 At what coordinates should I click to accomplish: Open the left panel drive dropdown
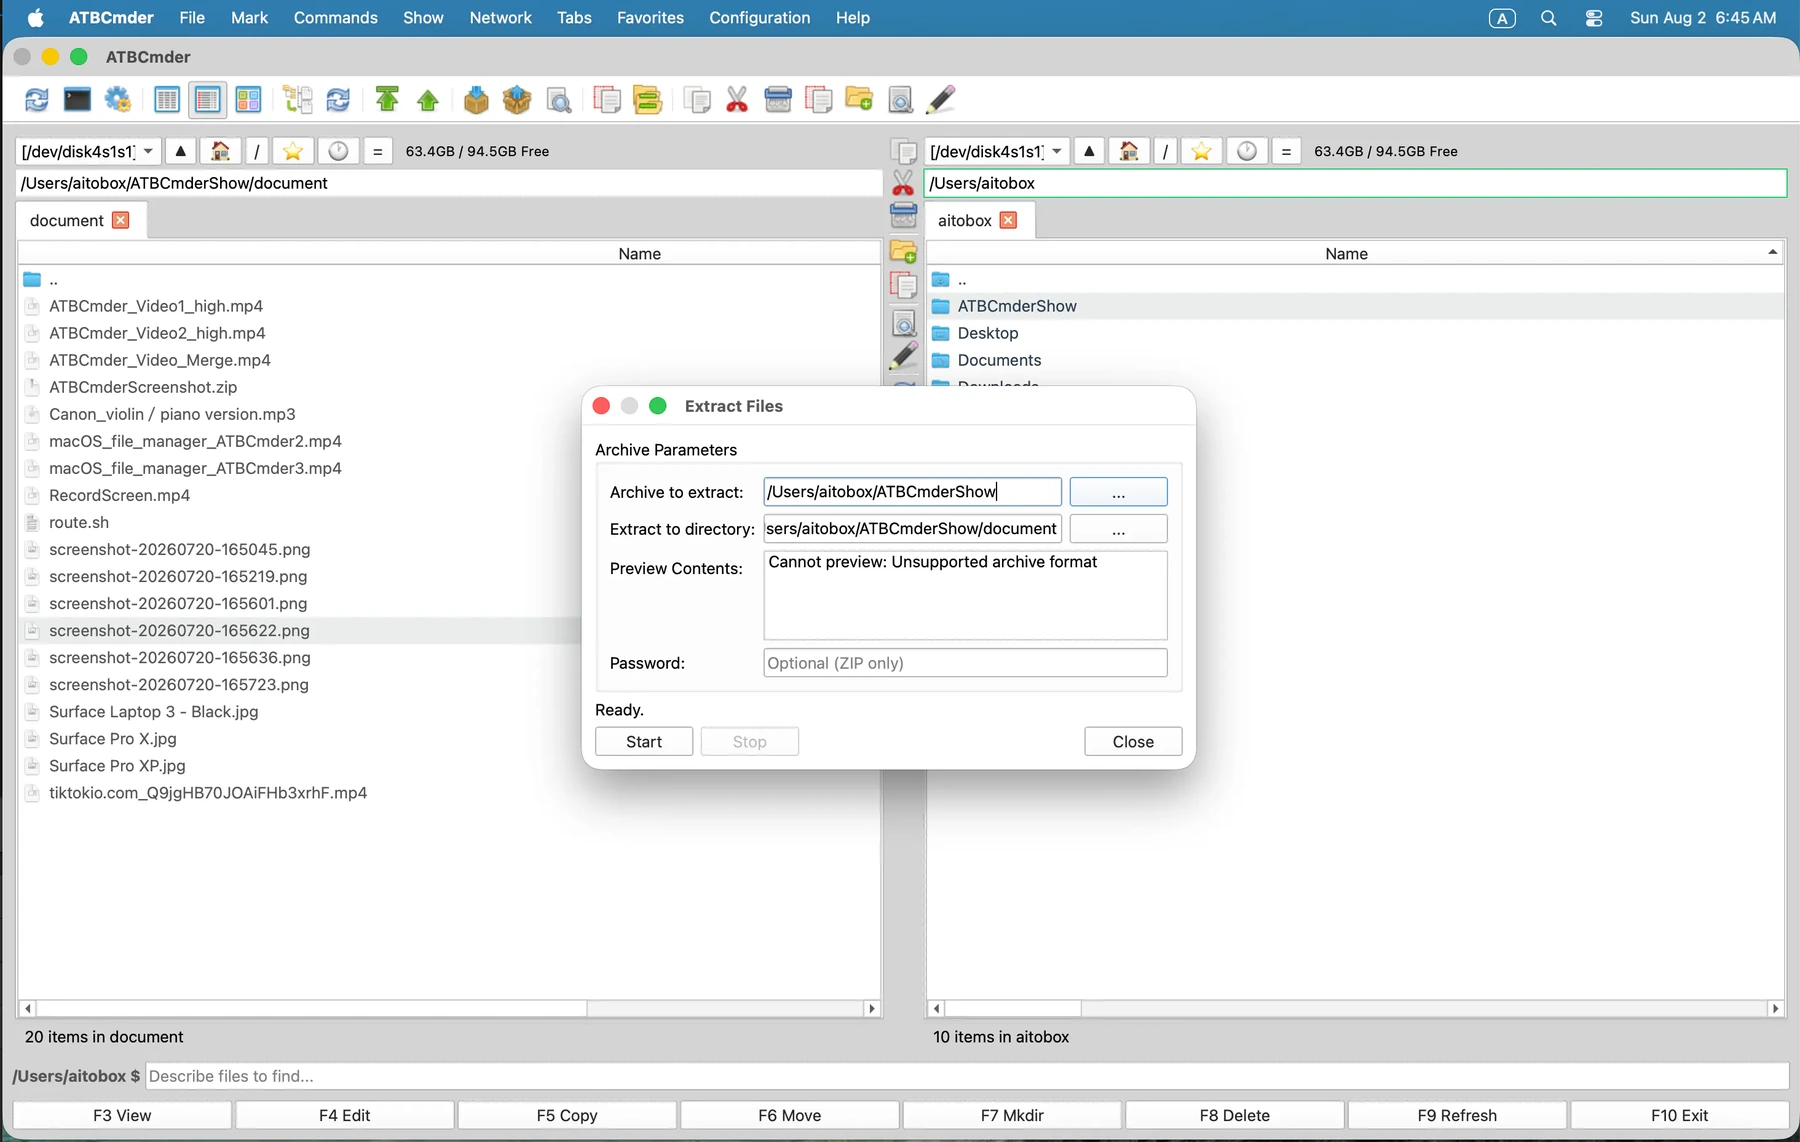pos(89,151)
